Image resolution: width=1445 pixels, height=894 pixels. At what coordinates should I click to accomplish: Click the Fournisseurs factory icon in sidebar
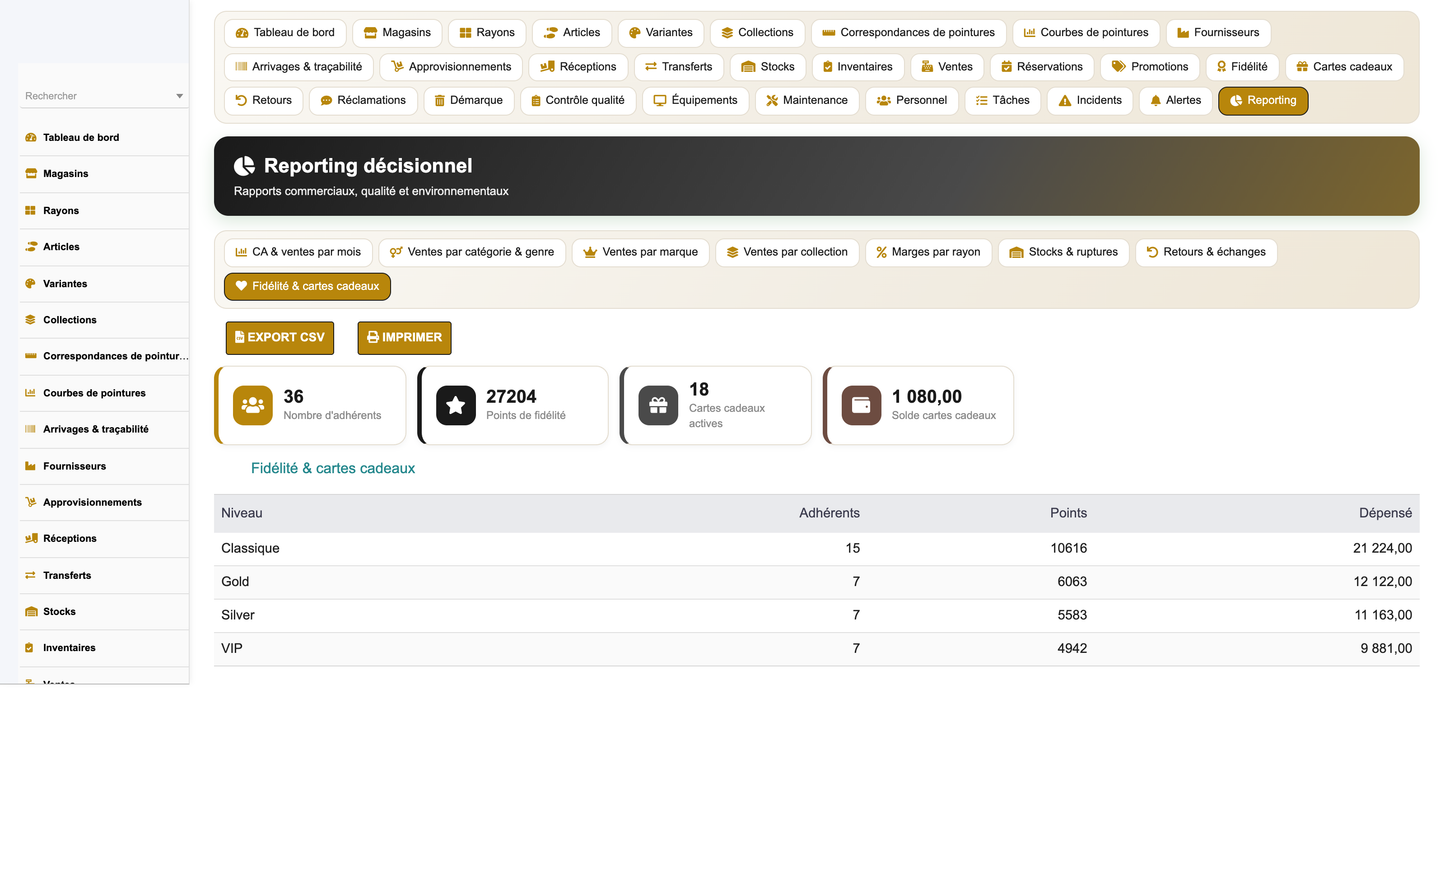[x=30, y=466]
